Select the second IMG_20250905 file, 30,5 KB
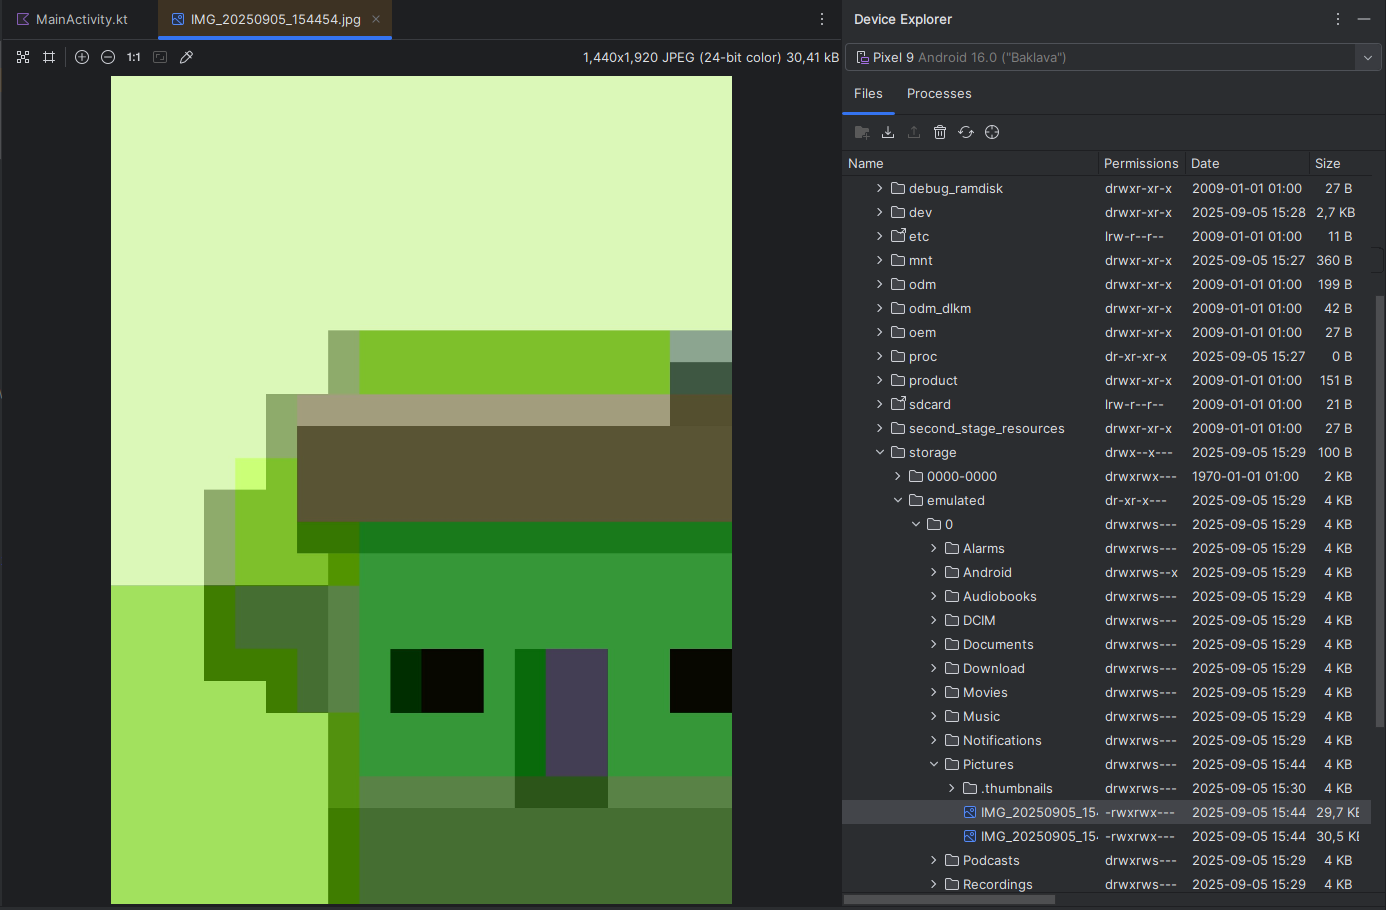 pos(1106,836)
